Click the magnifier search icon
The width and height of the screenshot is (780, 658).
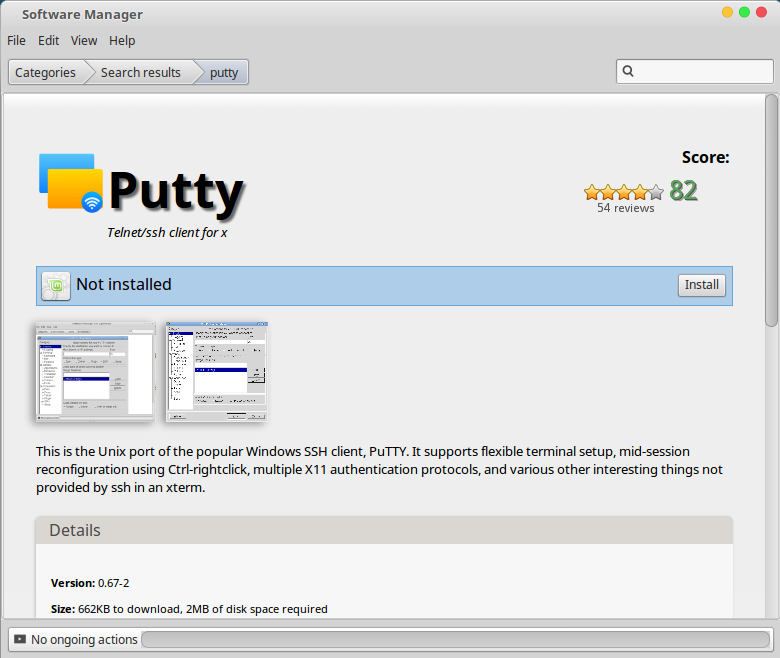(628, 71)
